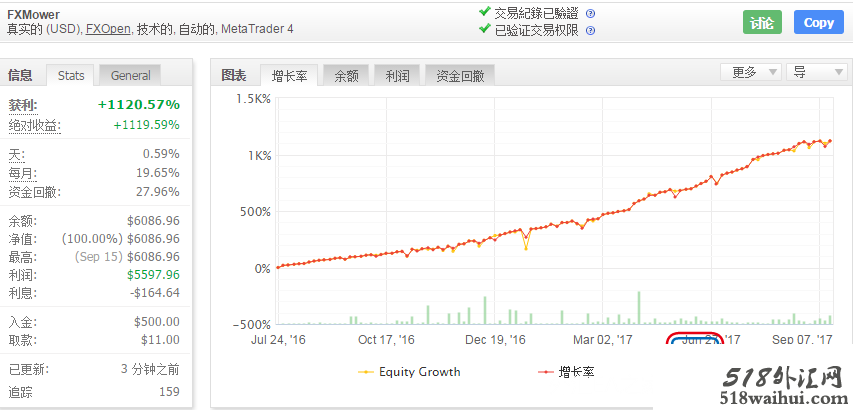853x410 pixels.
Task: Open the General tab
Action: click(131, 75)
